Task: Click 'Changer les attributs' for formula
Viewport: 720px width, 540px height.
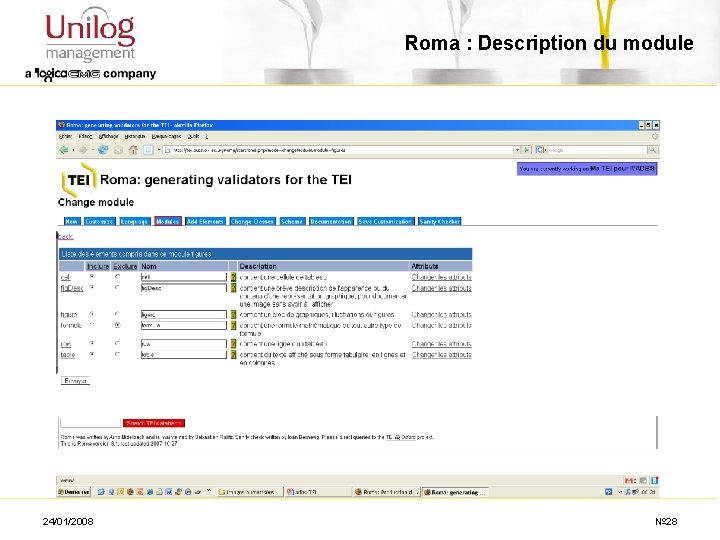Action: (x=442, y=326)
